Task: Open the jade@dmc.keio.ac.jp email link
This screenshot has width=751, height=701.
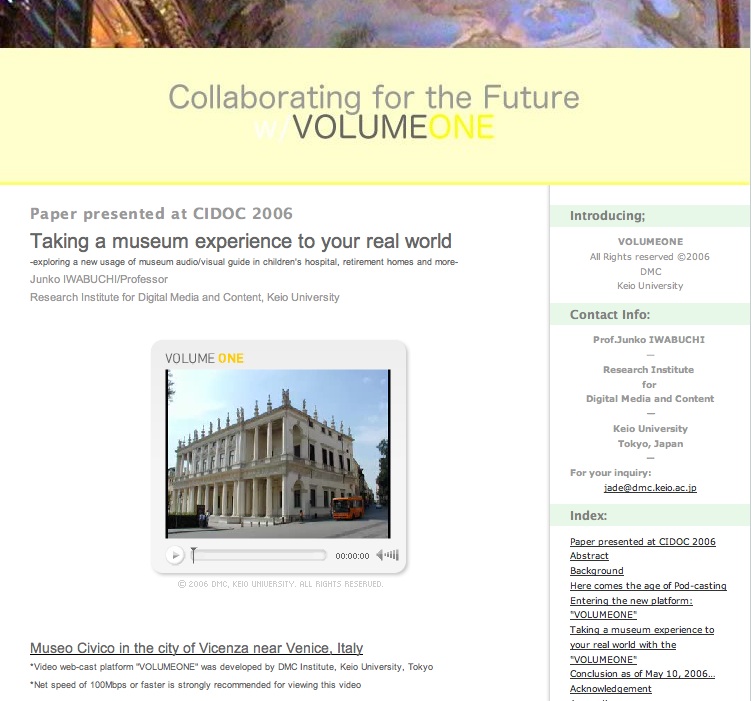Action: [650, 487]
